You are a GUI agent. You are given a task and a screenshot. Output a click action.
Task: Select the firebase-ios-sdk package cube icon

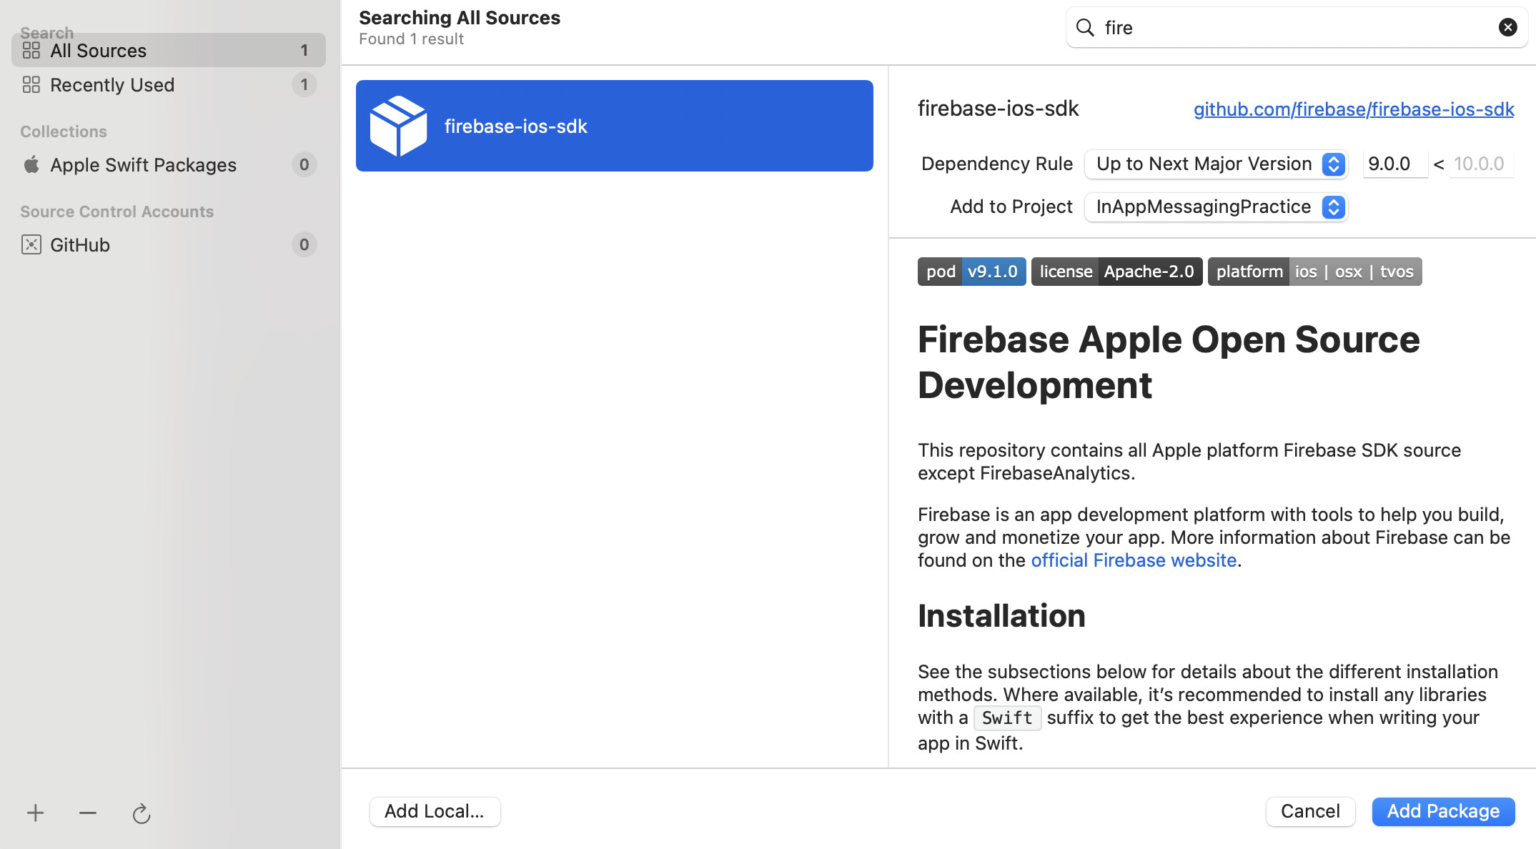click(x=399, y=125)
